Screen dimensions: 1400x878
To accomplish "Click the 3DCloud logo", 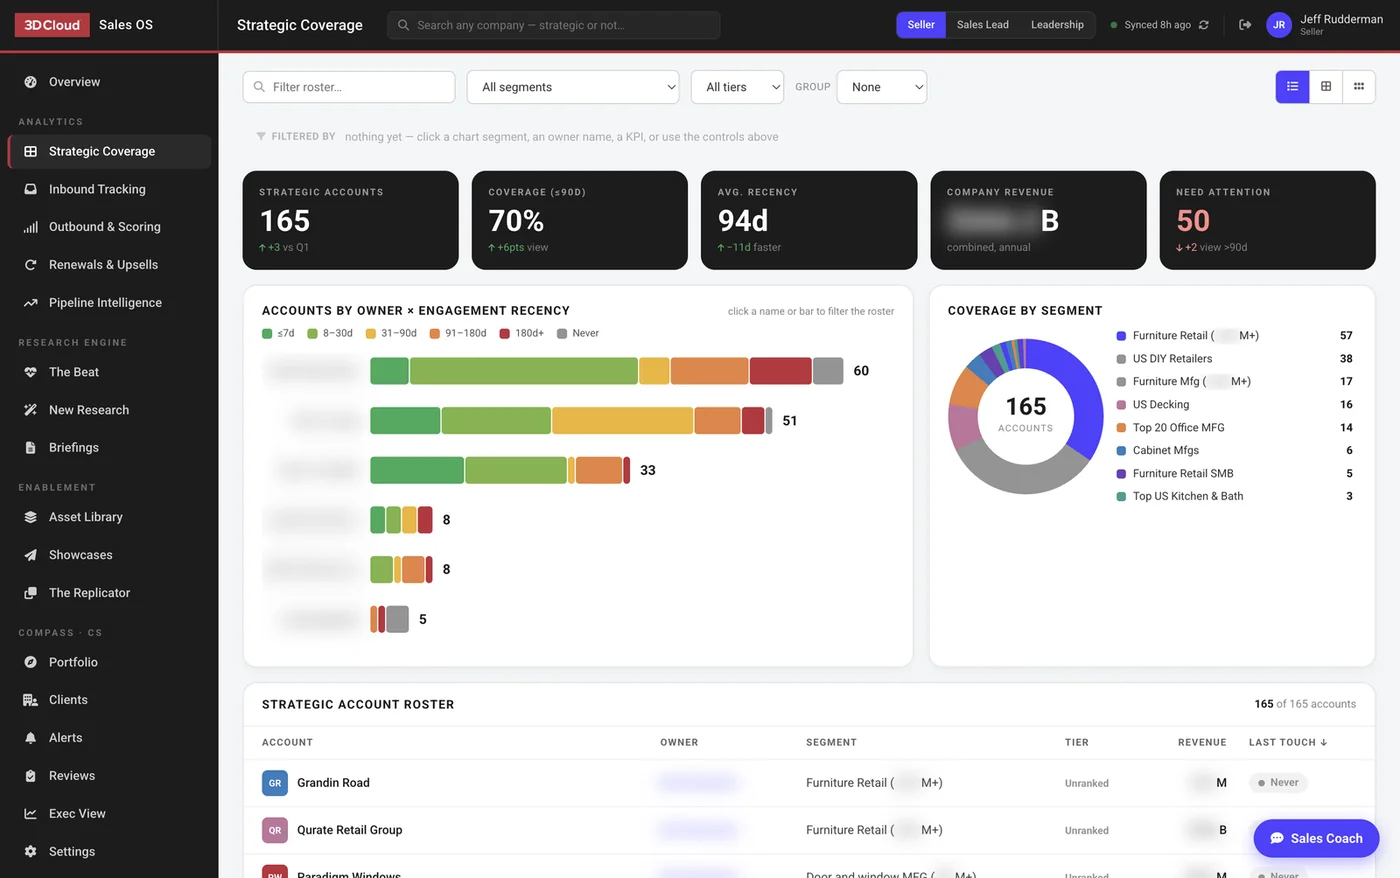I will 52,25.
